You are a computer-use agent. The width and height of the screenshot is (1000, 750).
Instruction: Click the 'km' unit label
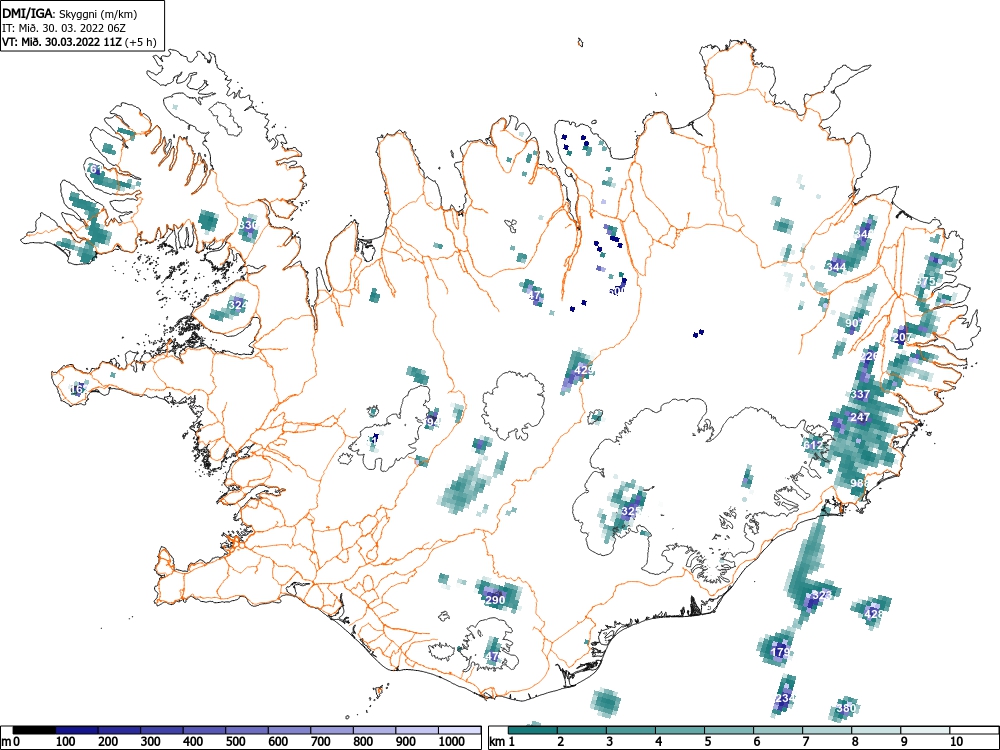(x=497, y=742)
